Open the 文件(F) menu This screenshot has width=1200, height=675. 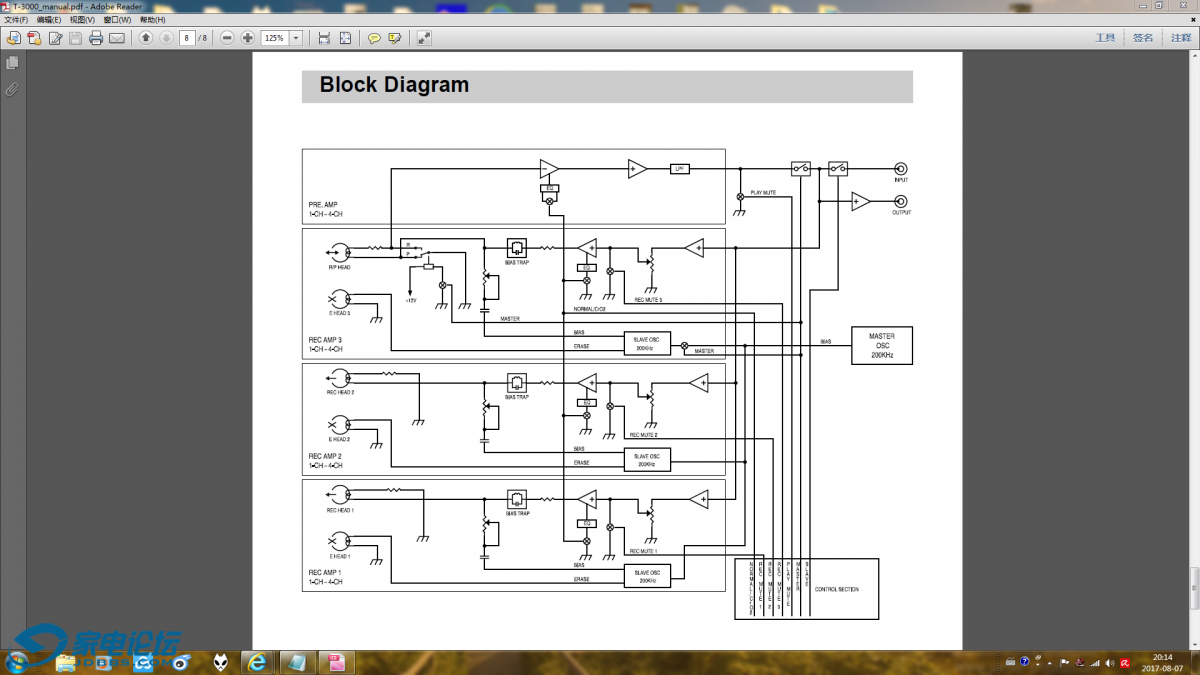17,20
